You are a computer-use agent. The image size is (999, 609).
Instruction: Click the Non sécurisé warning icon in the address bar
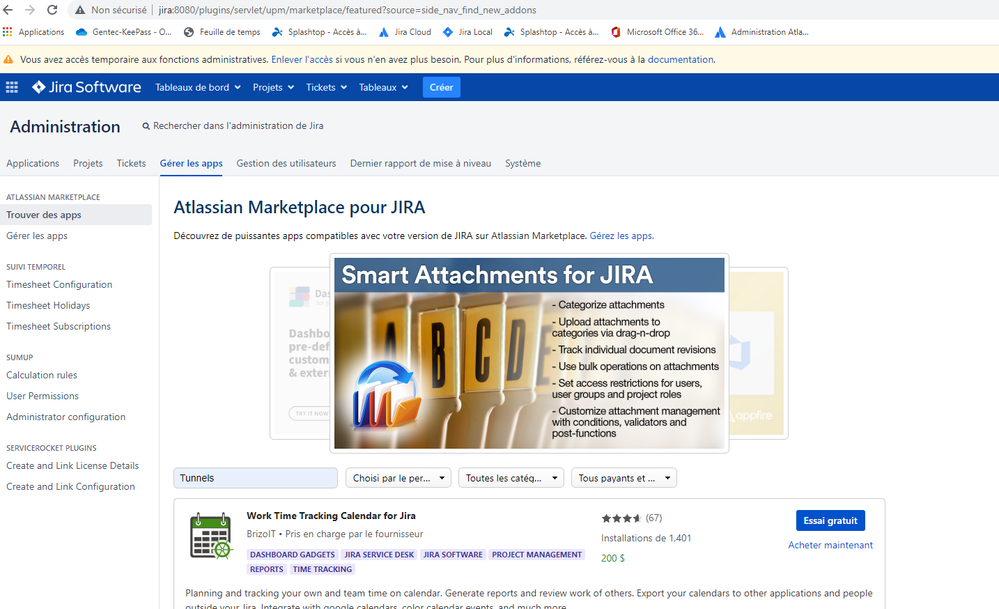coord(80,10)
